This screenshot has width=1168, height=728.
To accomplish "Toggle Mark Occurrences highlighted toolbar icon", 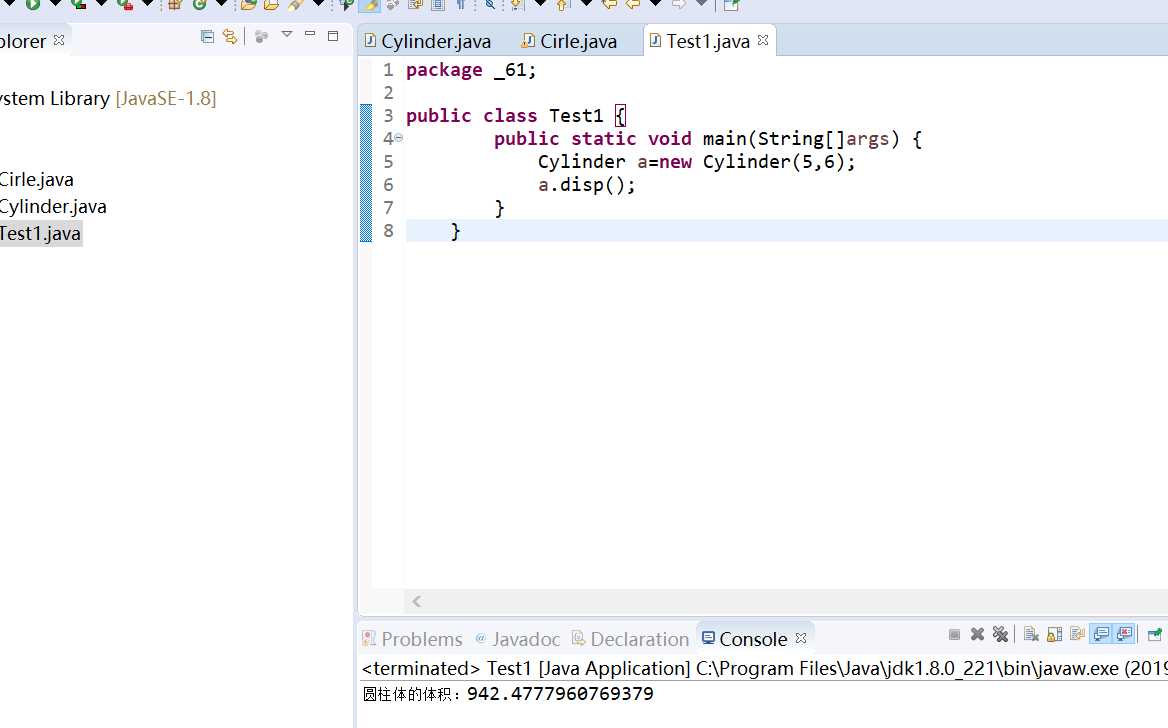I will click(369, 5).
